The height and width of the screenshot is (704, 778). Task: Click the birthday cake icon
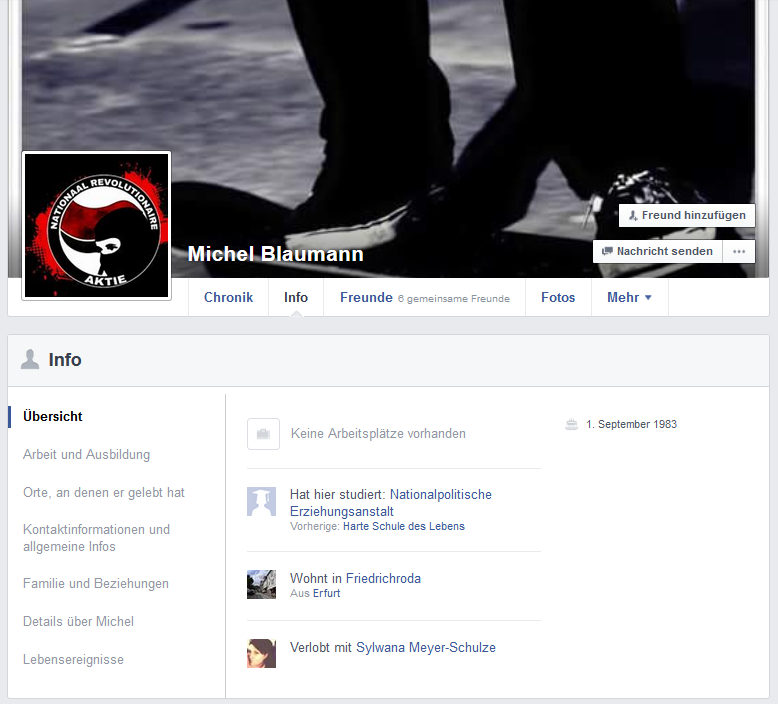(572, 425)
